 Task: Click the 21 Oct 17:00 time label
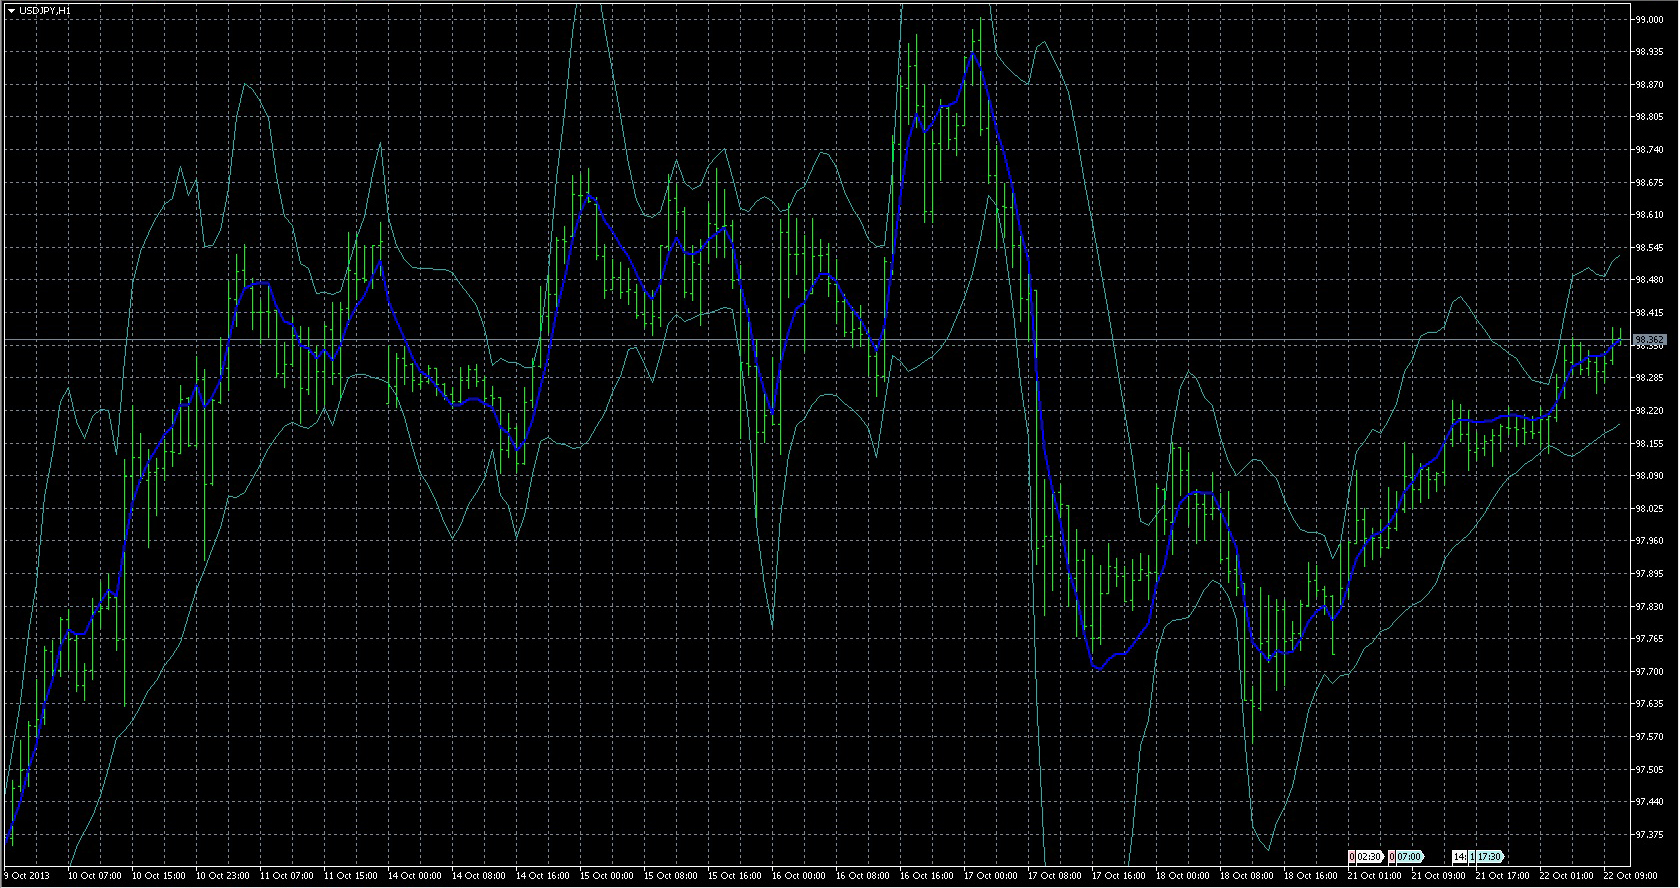pyautogui.click(x=1503, y=876)
